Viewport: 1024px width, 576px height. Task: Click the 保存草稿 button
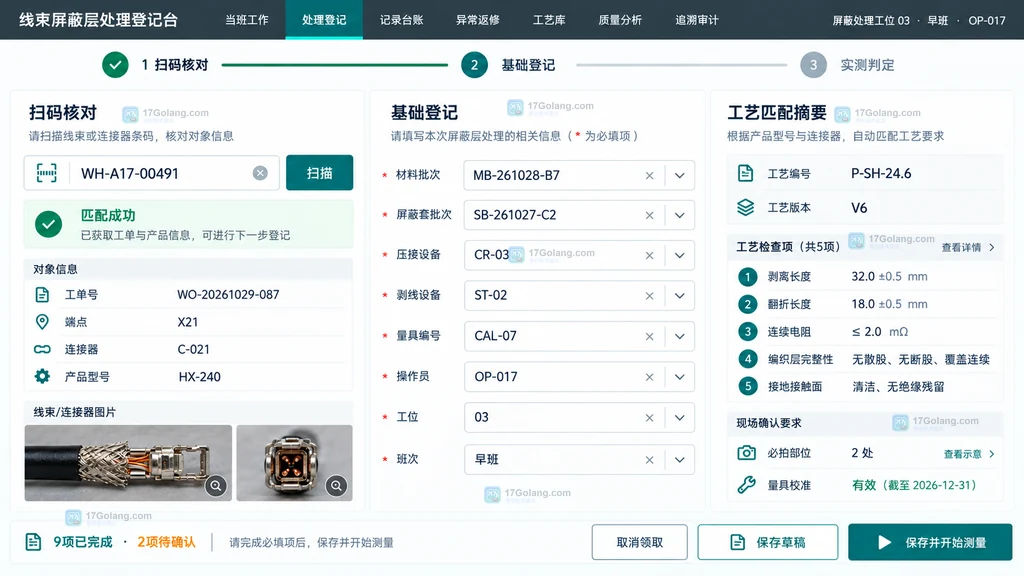(x=767, y=542)
